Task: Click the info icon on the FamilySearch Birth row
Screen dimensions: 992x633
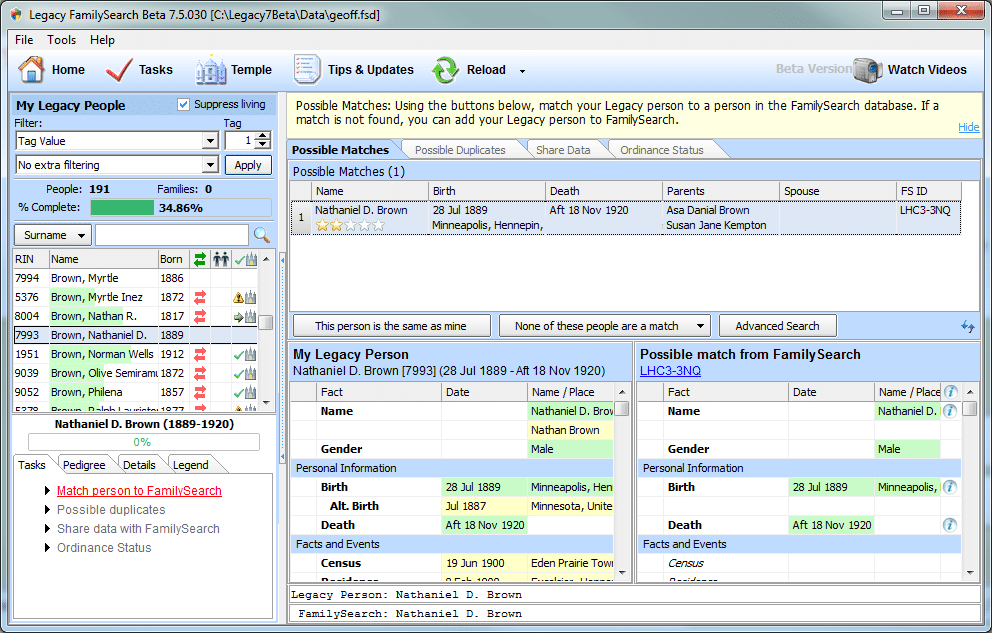Action: pyautogui.click(x=950, y=487)
